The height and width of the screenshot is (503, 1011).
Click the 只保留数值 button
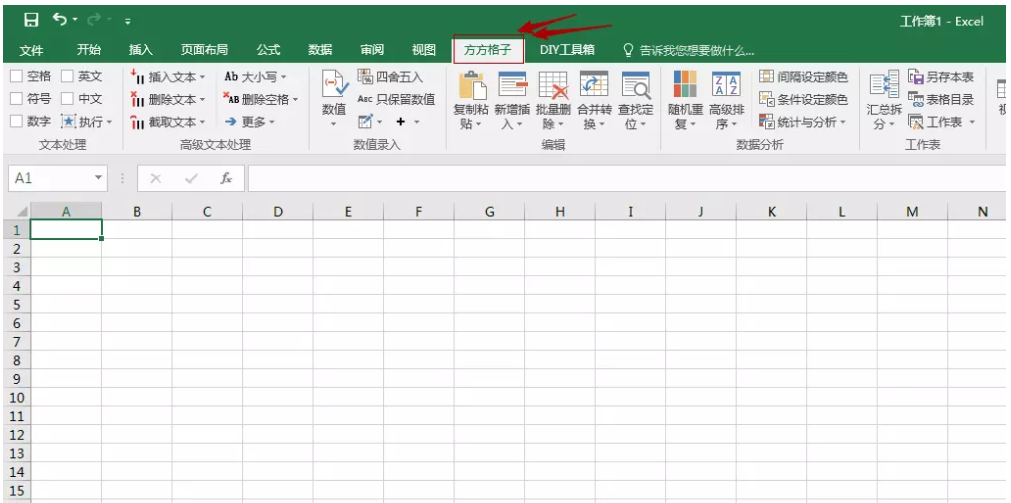click(x=396, y=99)
